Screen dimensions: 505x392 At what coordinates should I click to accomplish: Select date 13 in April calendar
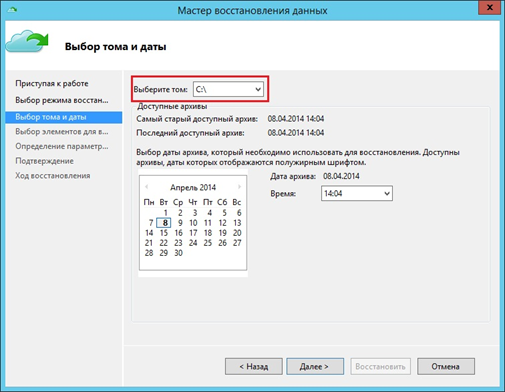coord(237,223)
